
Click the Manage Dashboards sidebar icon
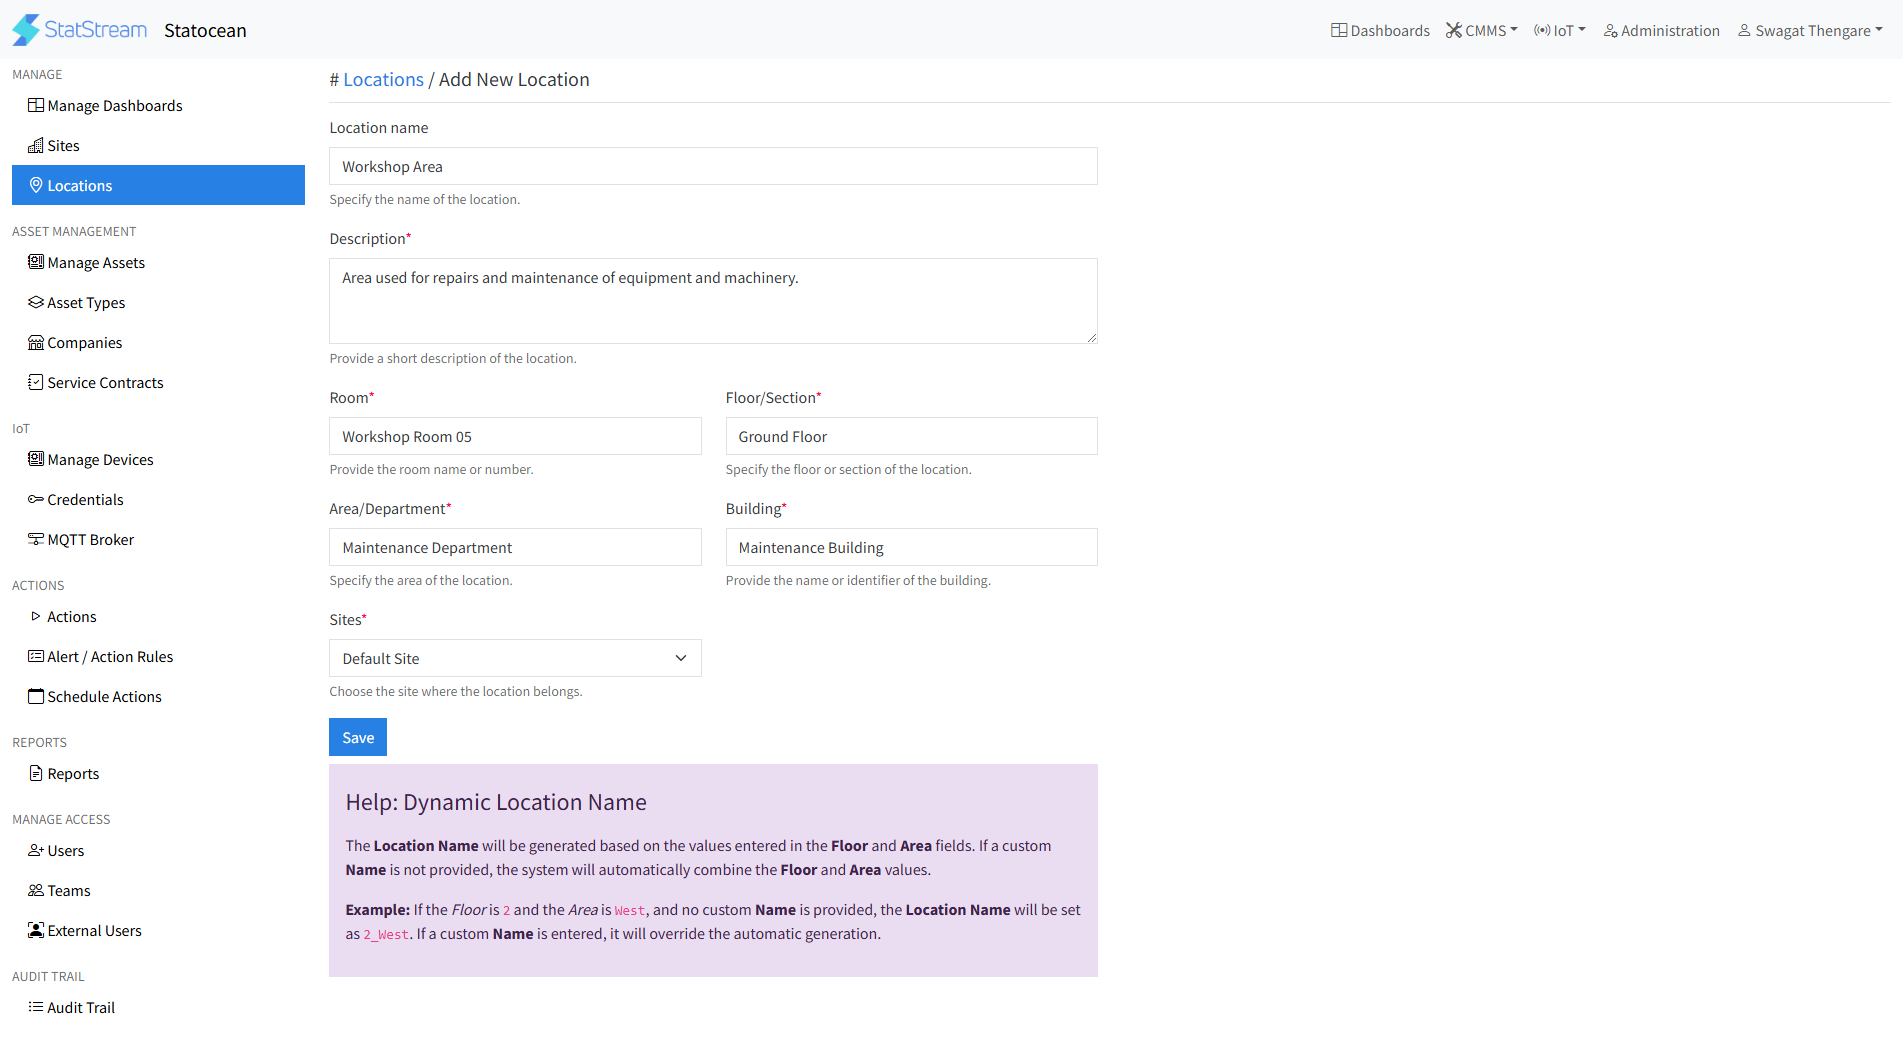[36, 105]
